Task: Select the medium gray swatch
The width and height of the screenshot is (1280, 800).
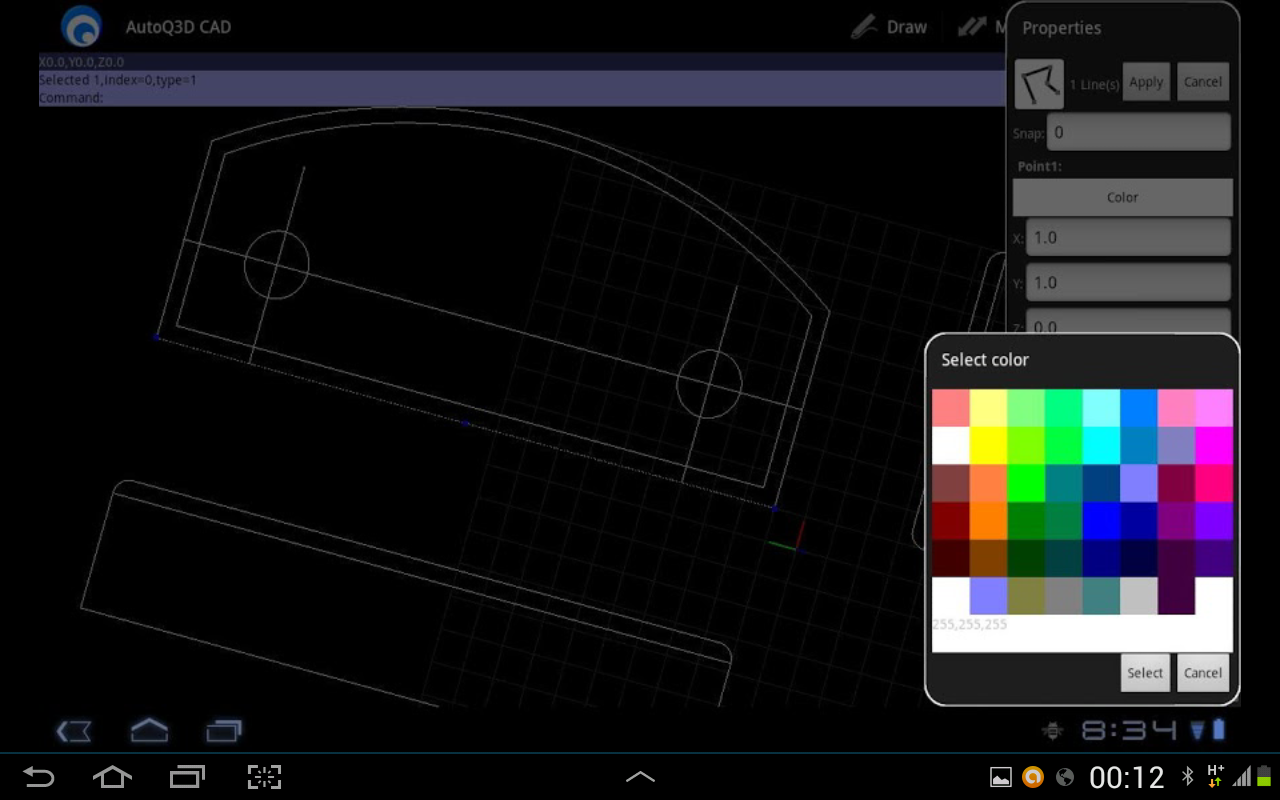Action: pos(1064,596)
